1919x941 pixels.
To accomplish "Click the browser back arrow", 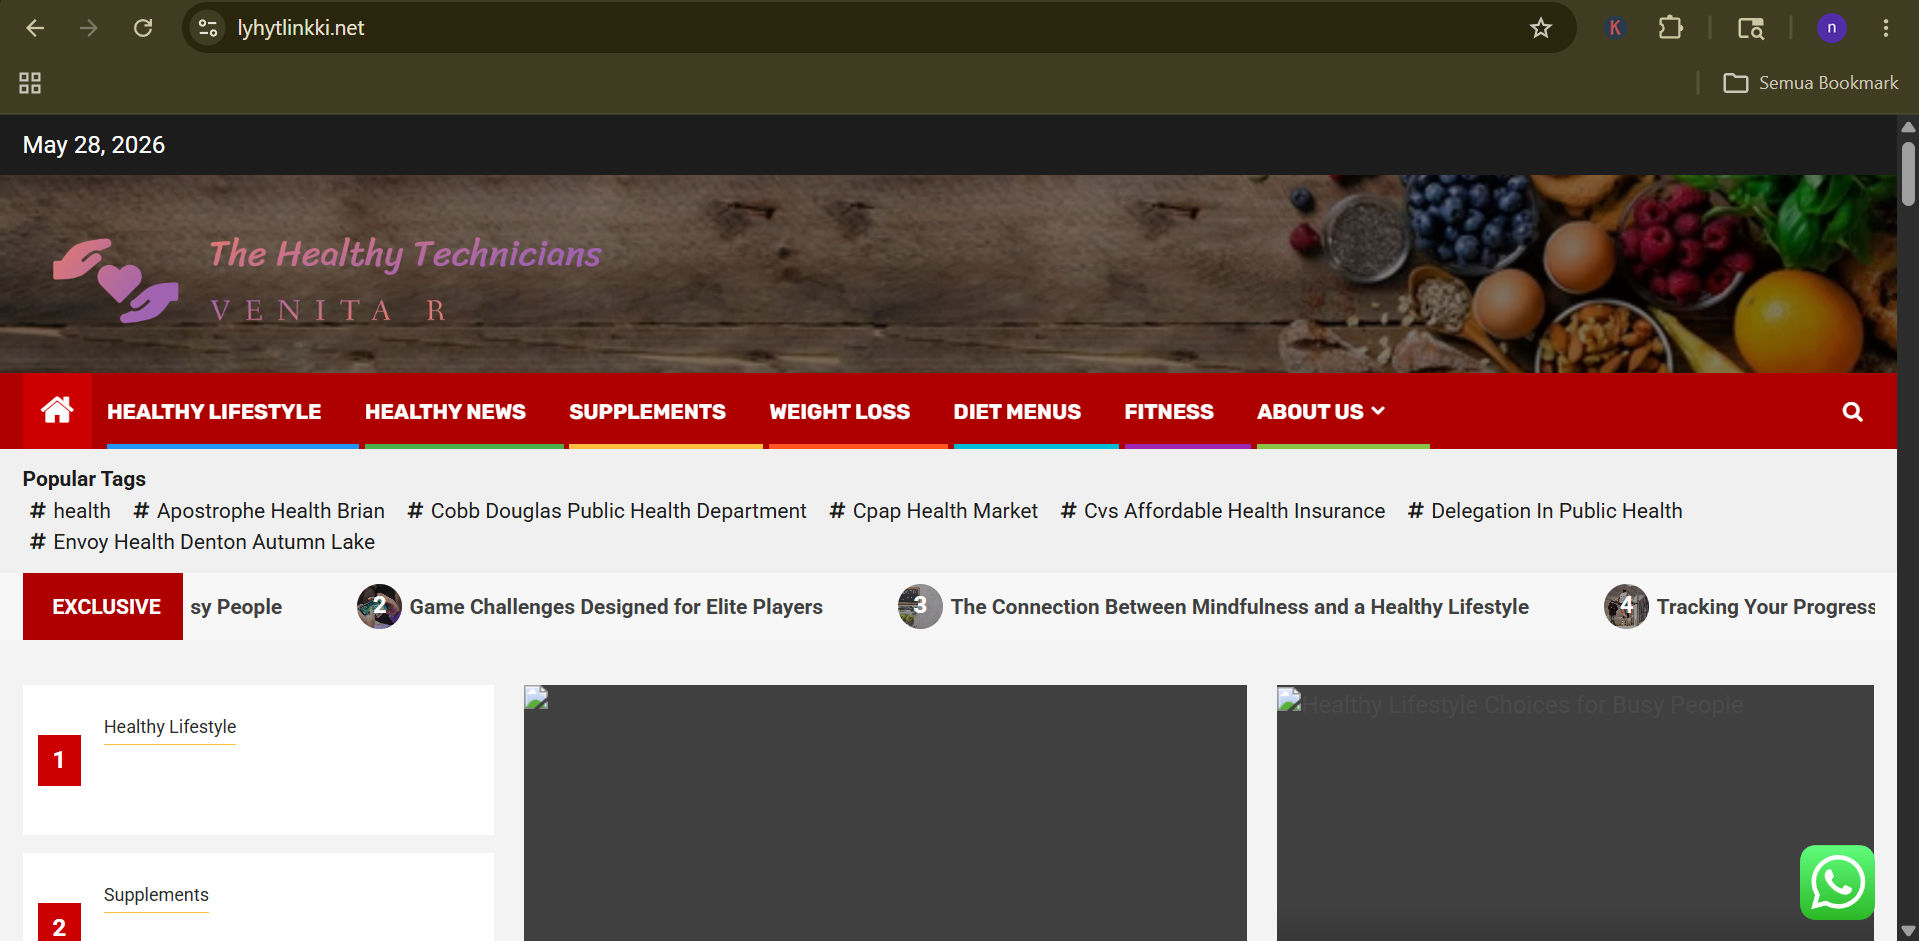I will pyautogui.click(x=35, y=28).
